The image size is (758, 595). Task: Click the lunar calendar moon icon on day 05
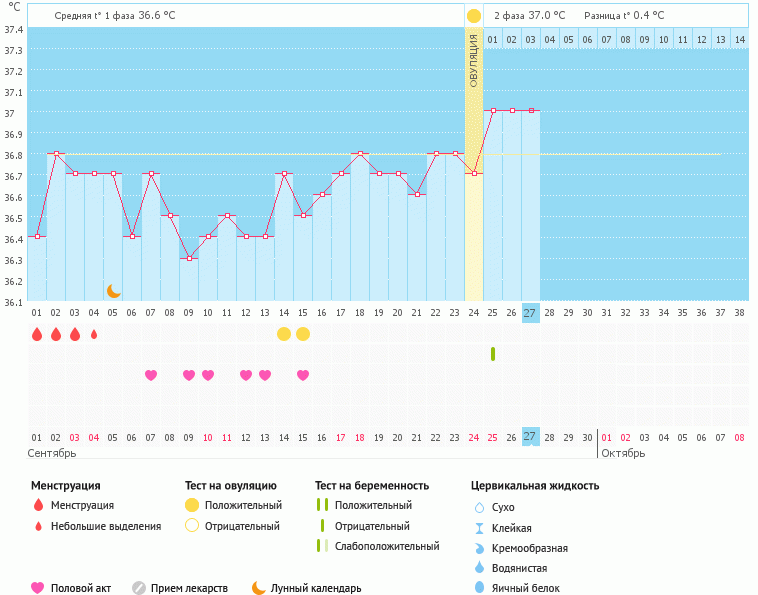[114, 291]
